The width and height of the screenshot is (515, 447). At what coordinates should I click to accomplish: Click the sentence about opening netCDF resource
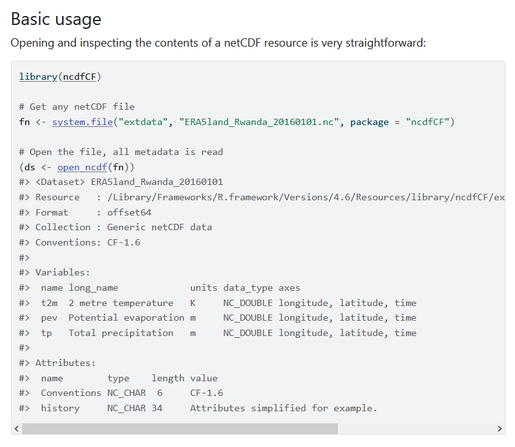click(x=218, y=43)
